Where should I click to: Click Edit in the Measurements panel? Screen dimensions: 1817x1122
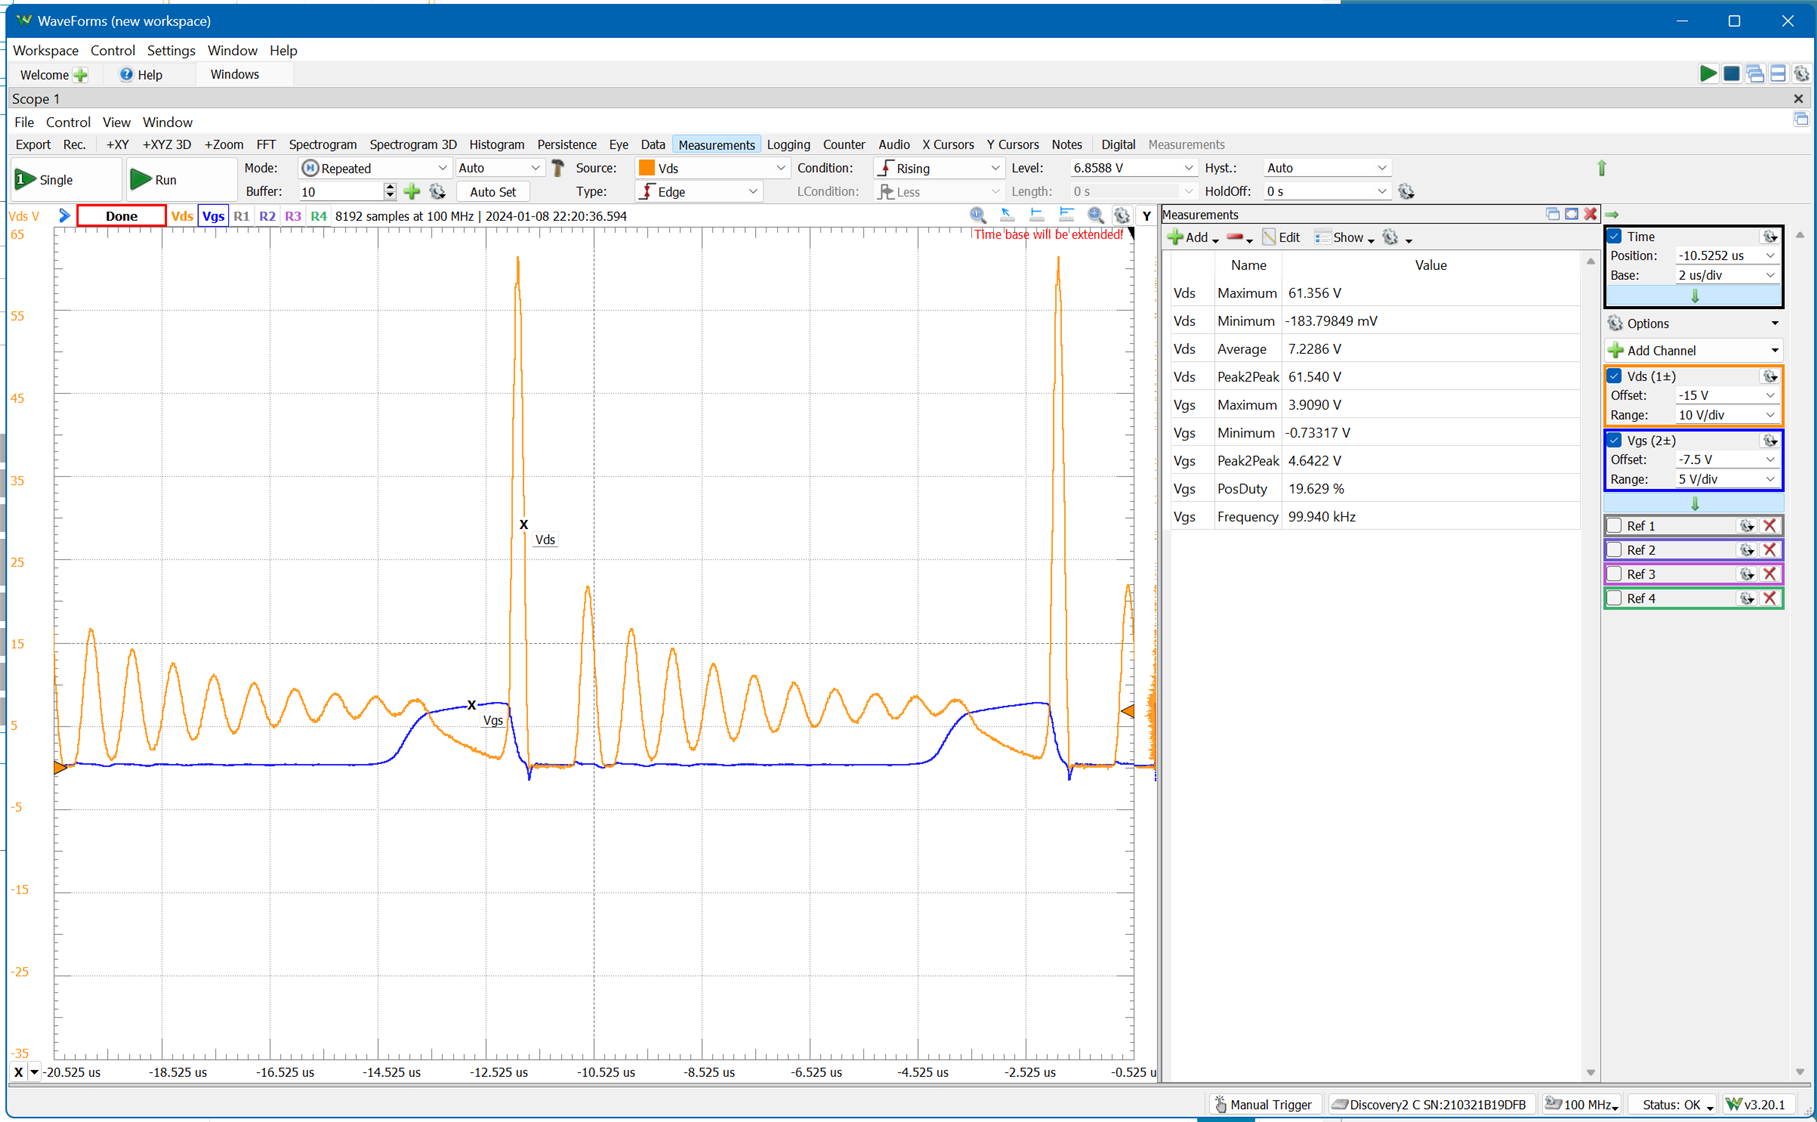pos(1281,238)
